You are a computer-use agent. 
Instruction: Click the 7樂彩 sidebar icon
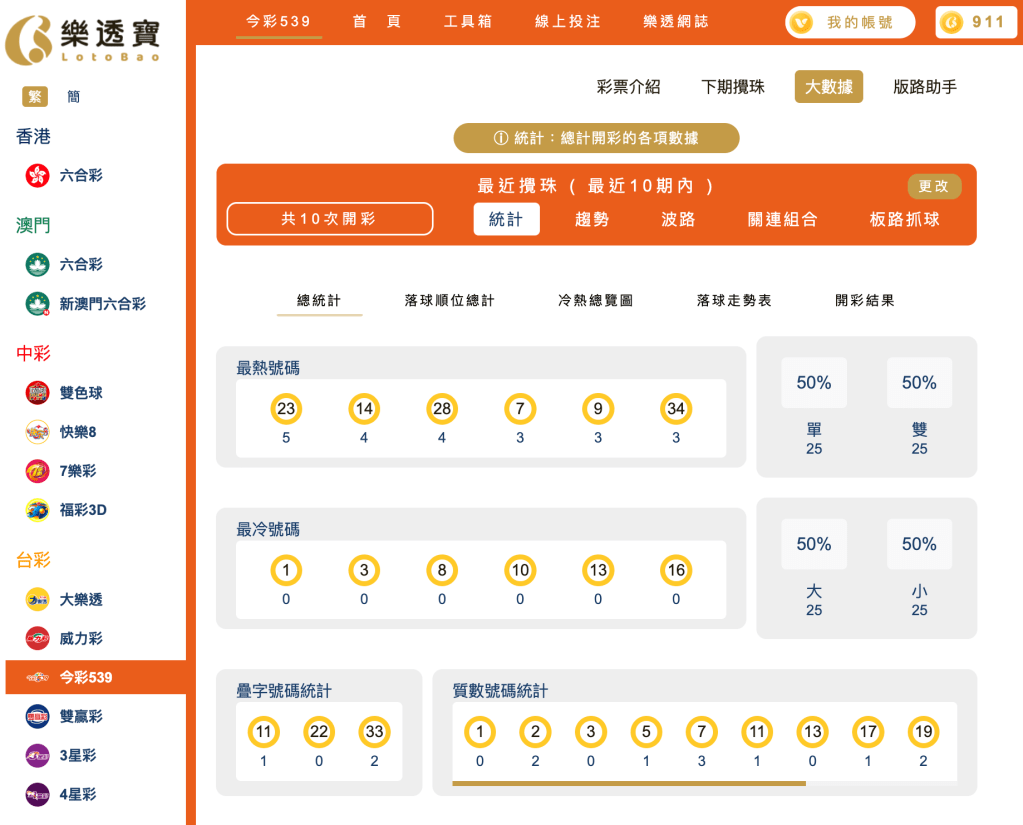(x=34, y=471)
